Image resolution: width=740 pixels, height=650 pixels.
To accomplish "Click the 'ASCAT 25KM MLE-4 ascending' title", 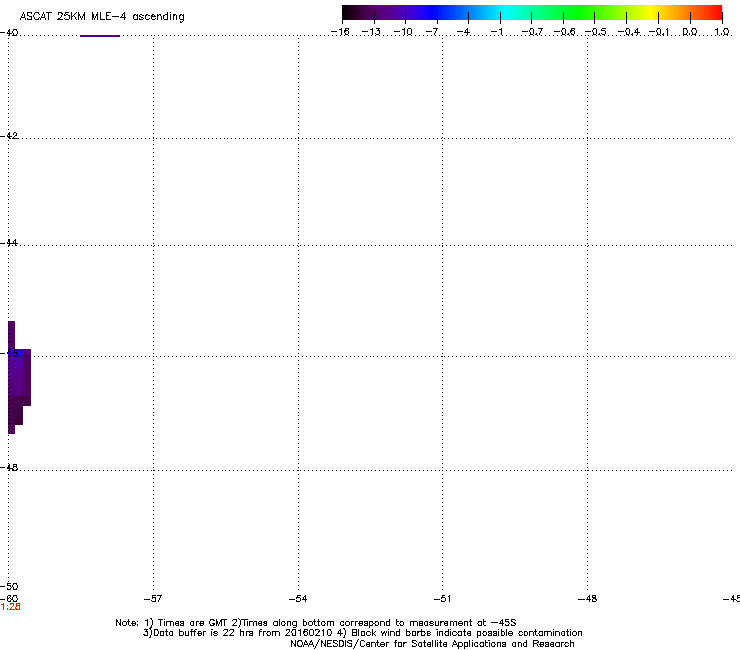I will [102, 16].
